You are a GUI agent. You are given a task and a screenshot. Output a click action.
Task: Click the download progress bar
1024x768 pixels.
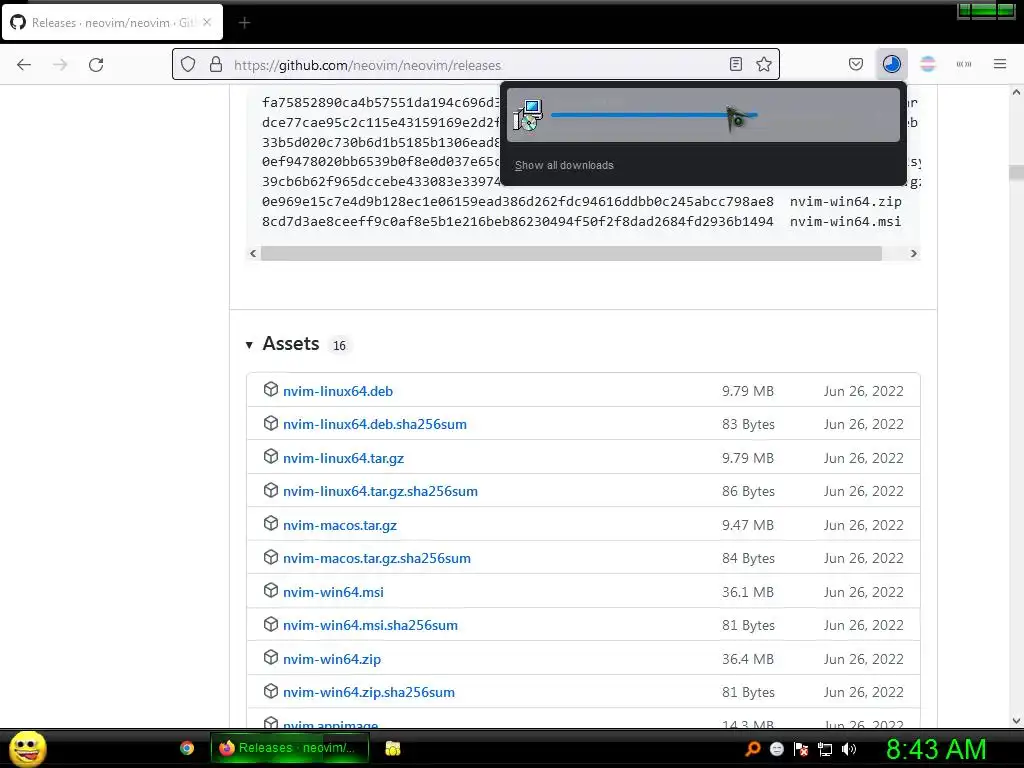pos(654,115)
